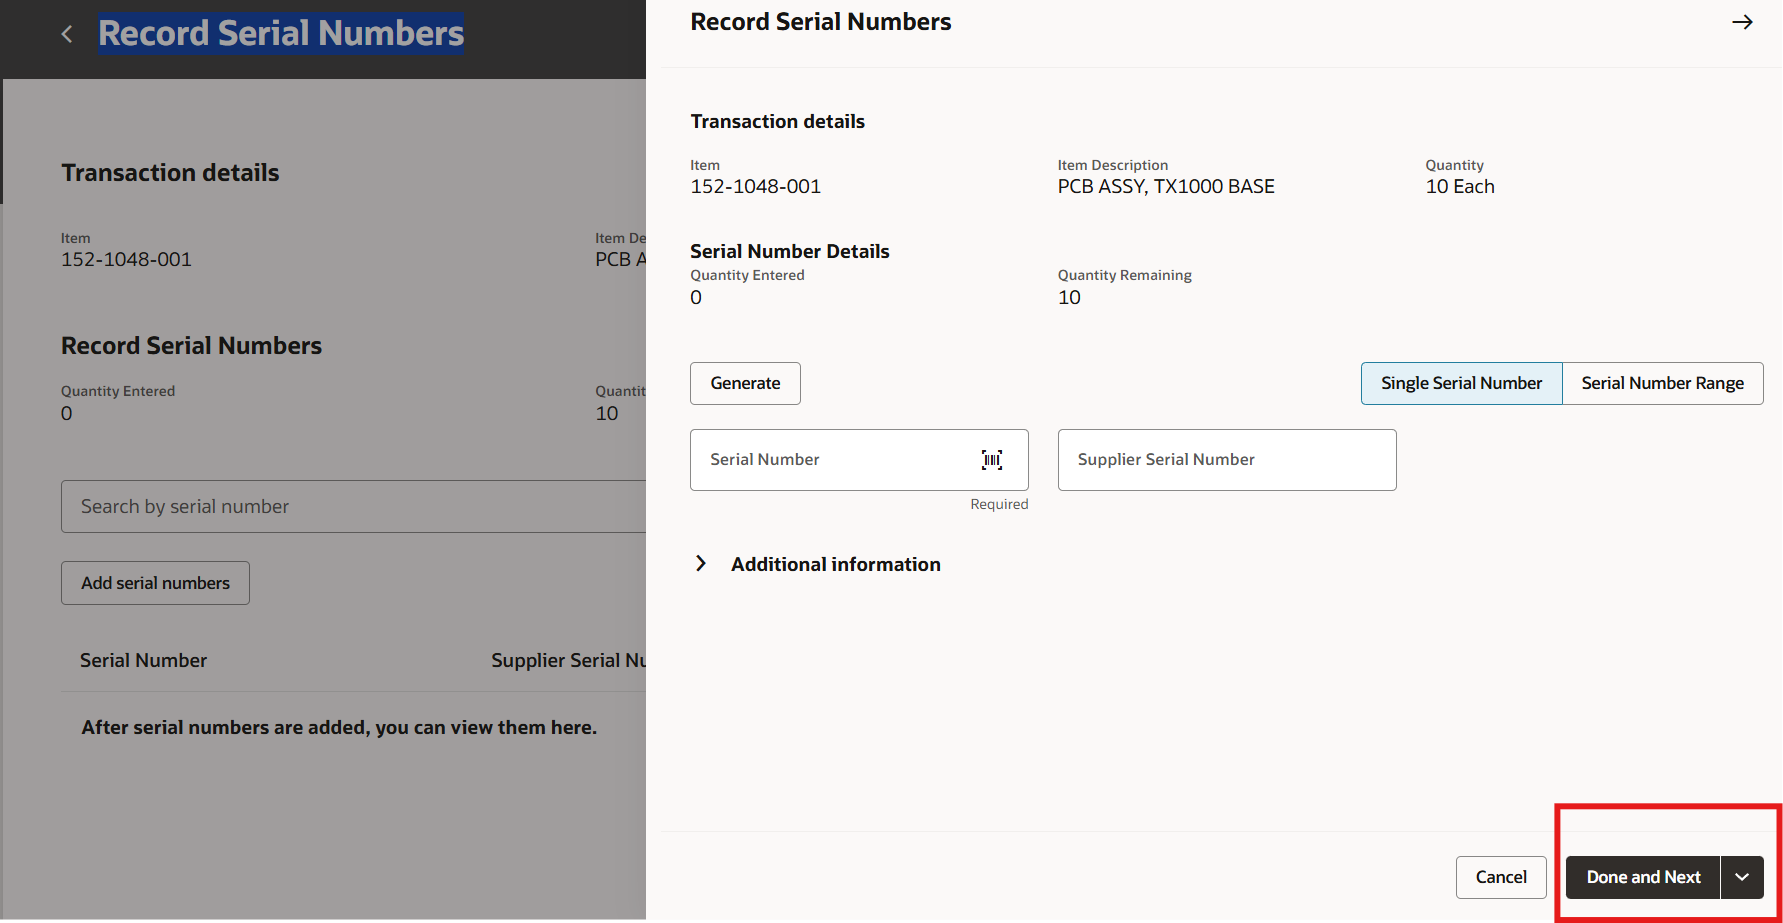This screenshot has width=1783, height=923.
Task: Click item number 152-1048-001 in the drawer
Action: coord(755,186)
